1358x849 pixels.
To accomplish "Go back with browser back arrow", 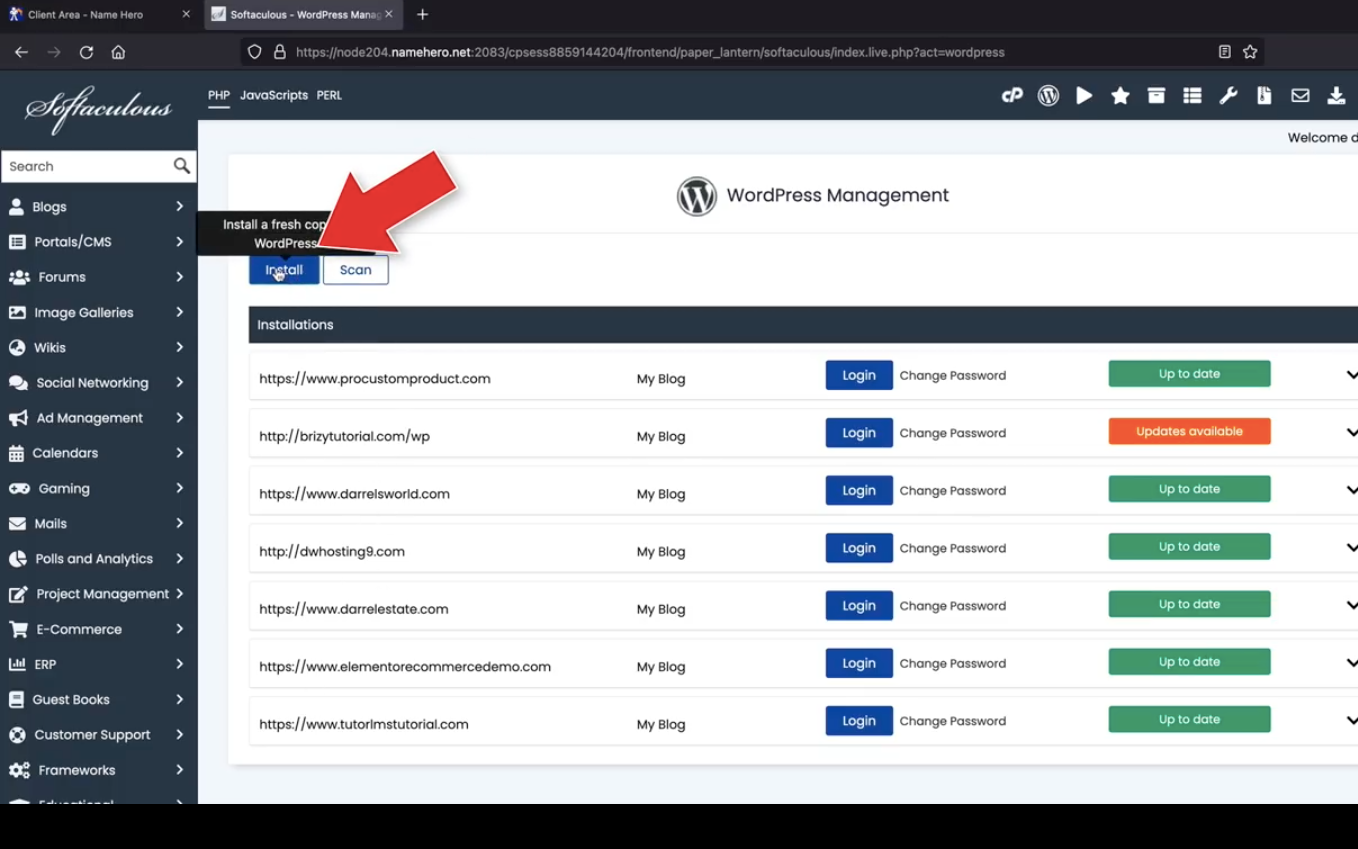I will (21, 52).
